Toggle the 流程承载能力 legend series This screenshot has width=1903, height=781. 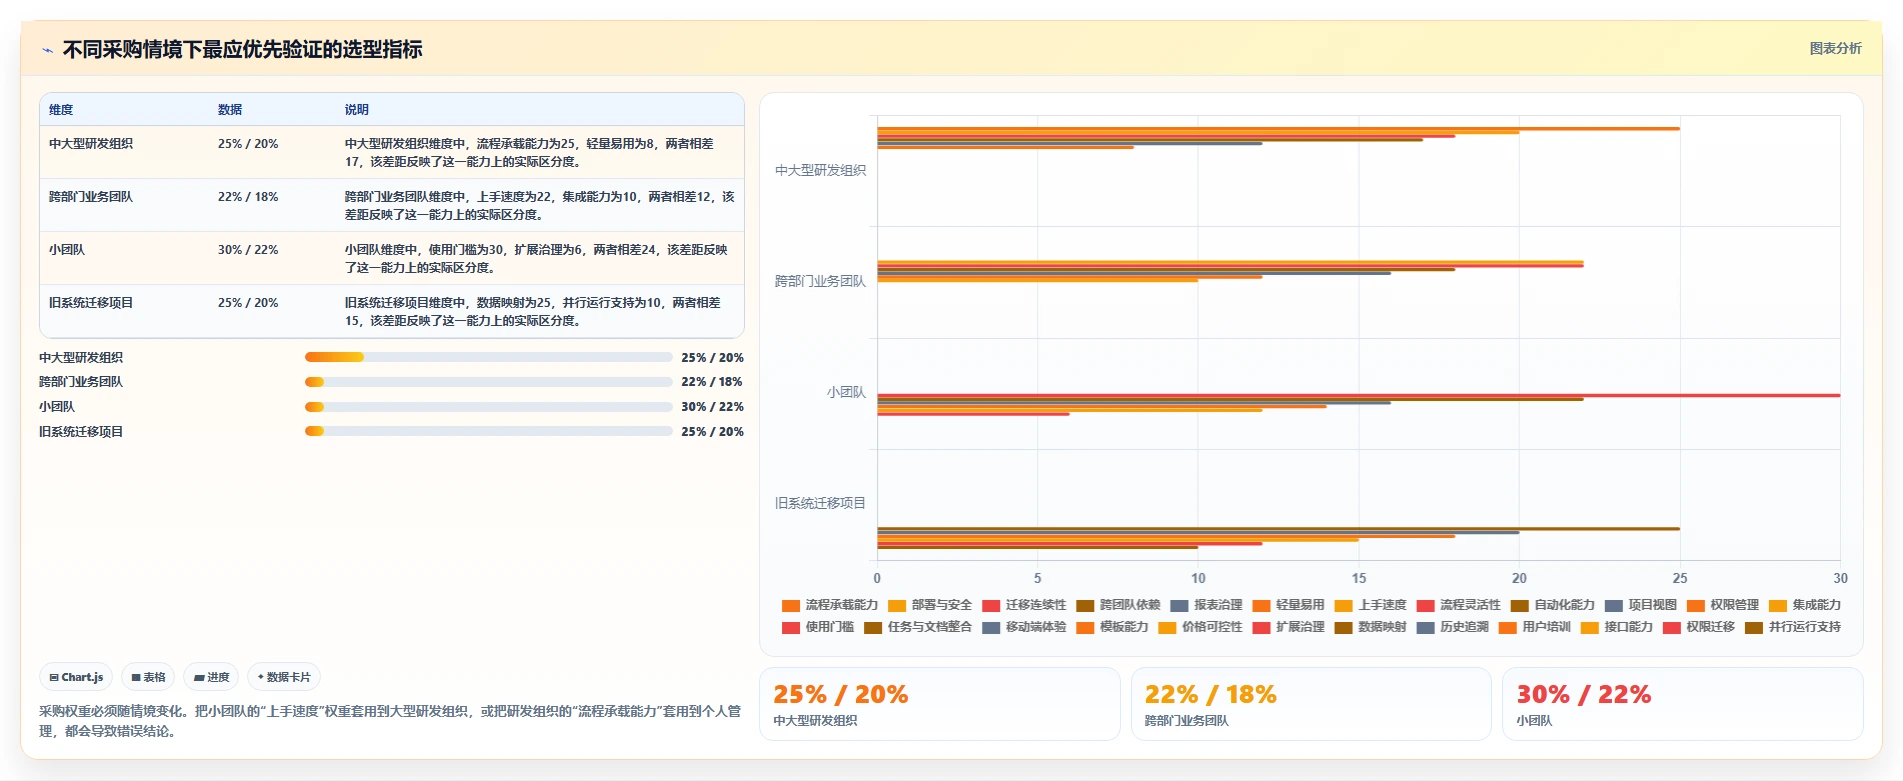tap(830, 605)
